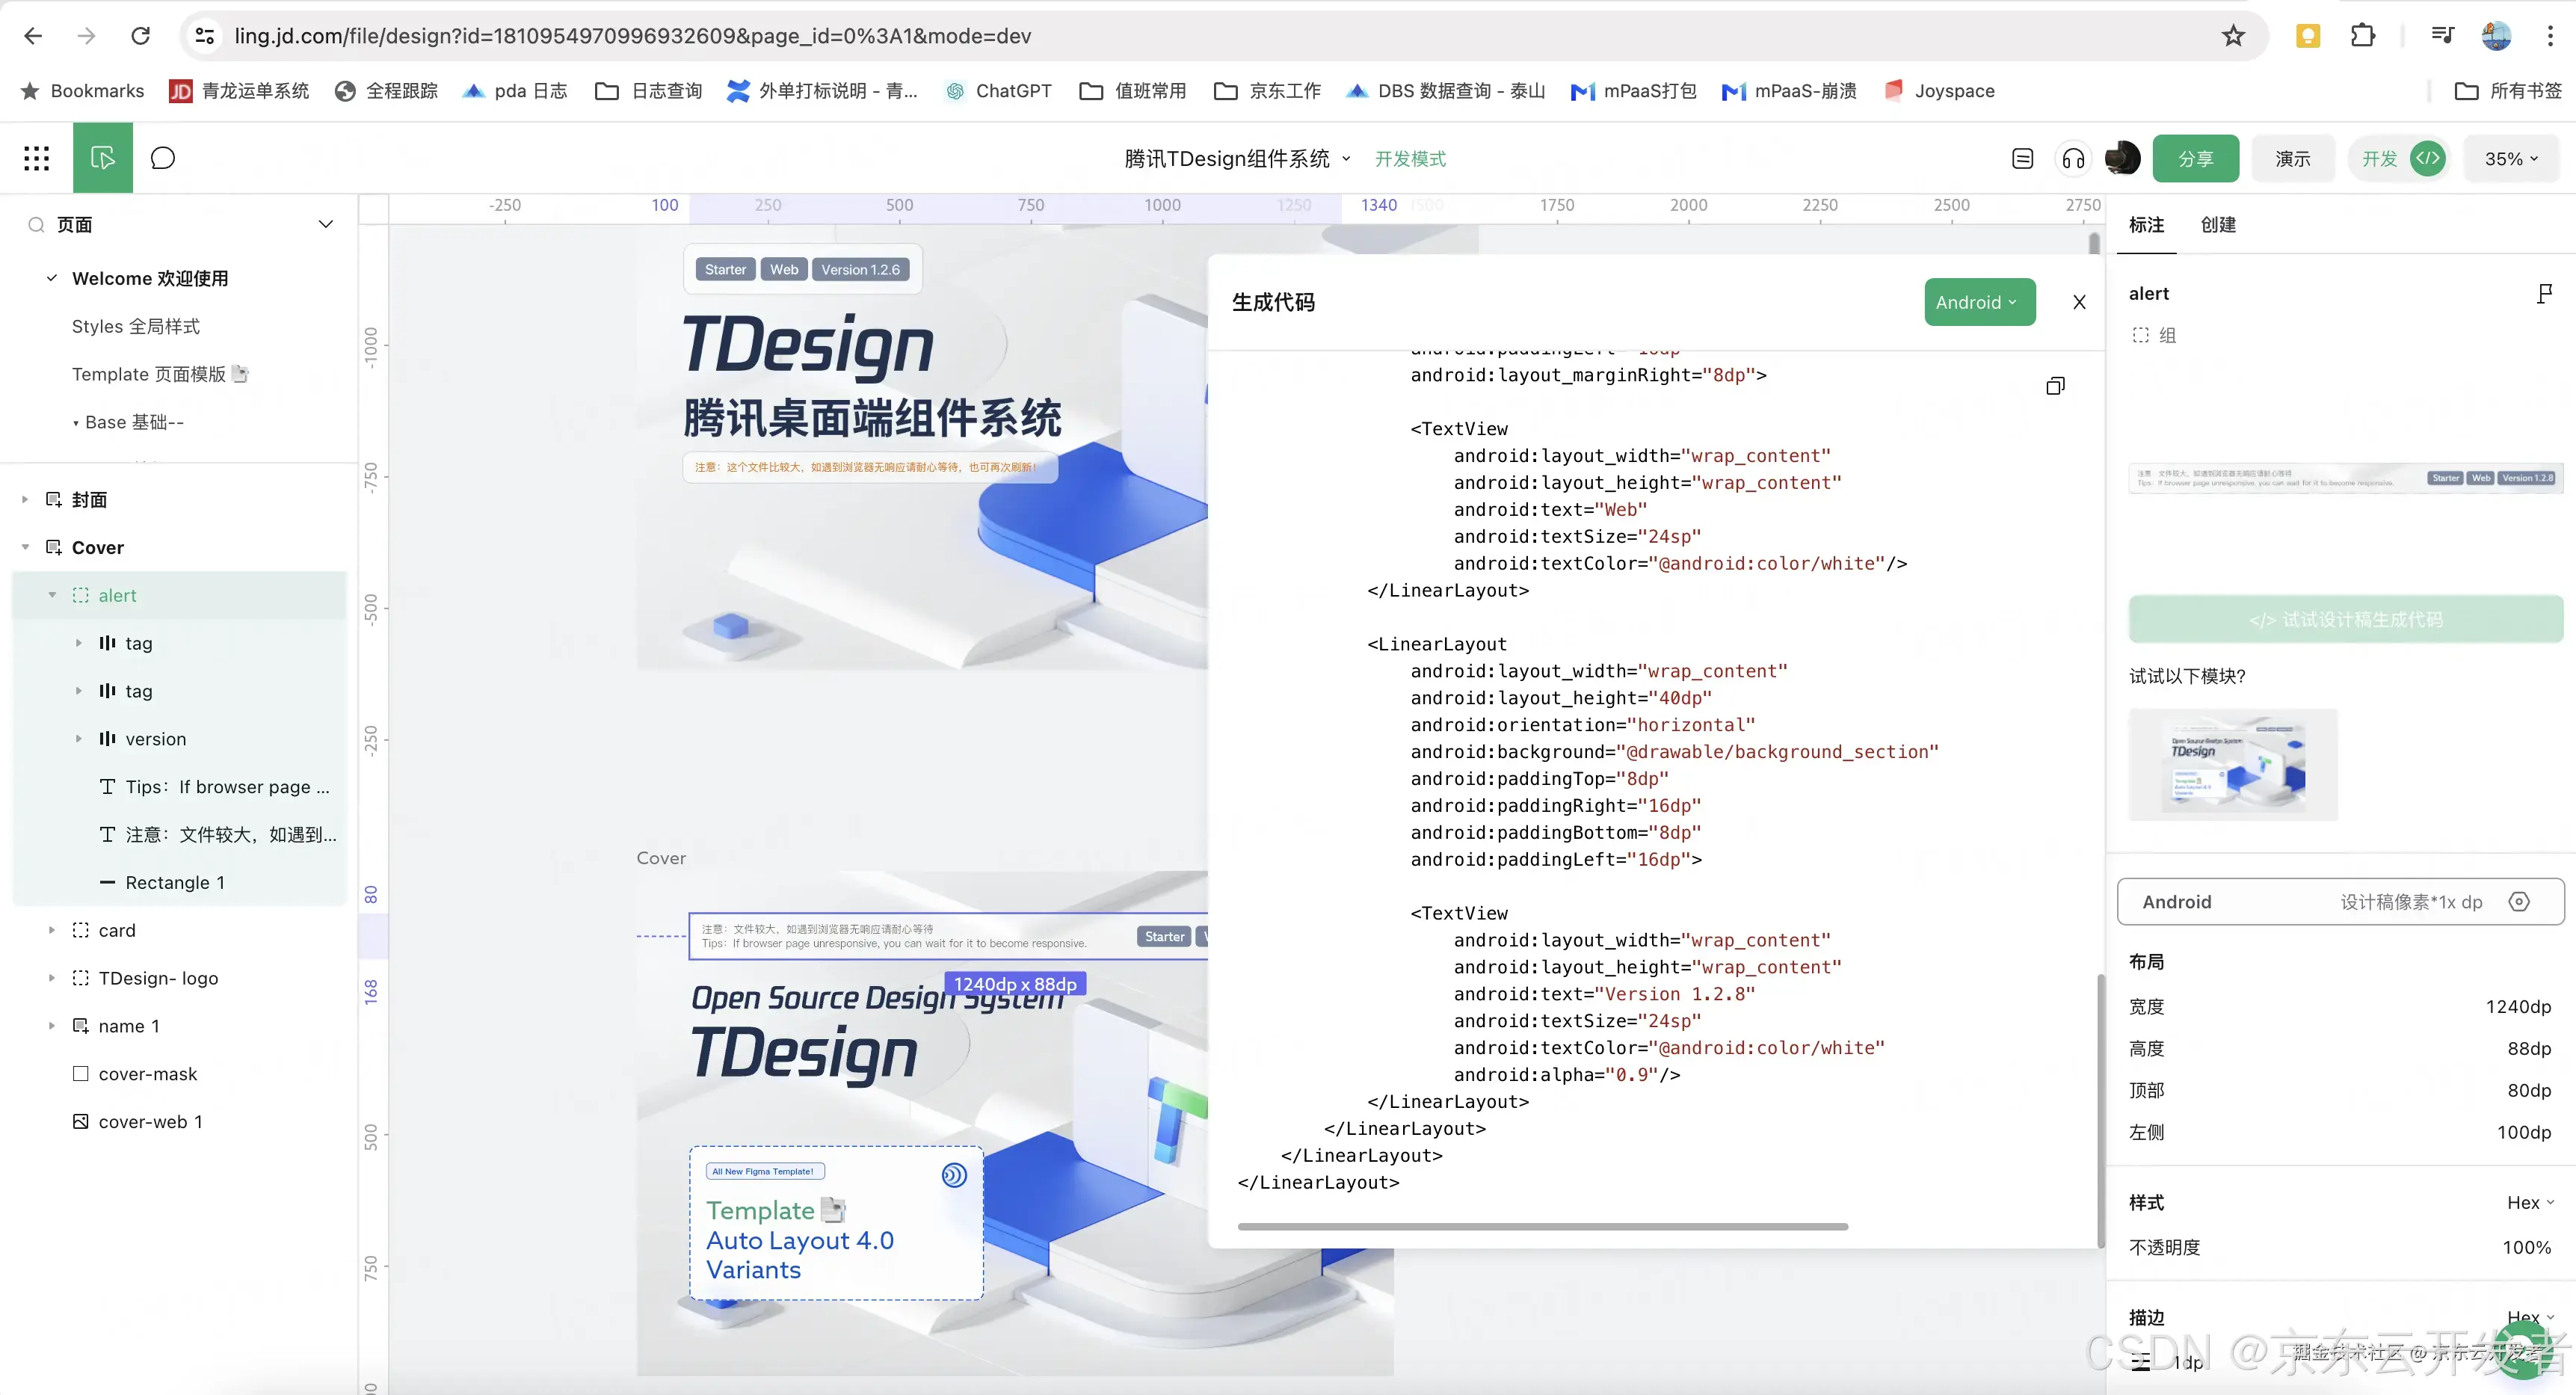Click the browser address bar URL
2576x1395 pixels.
point(632,36)
